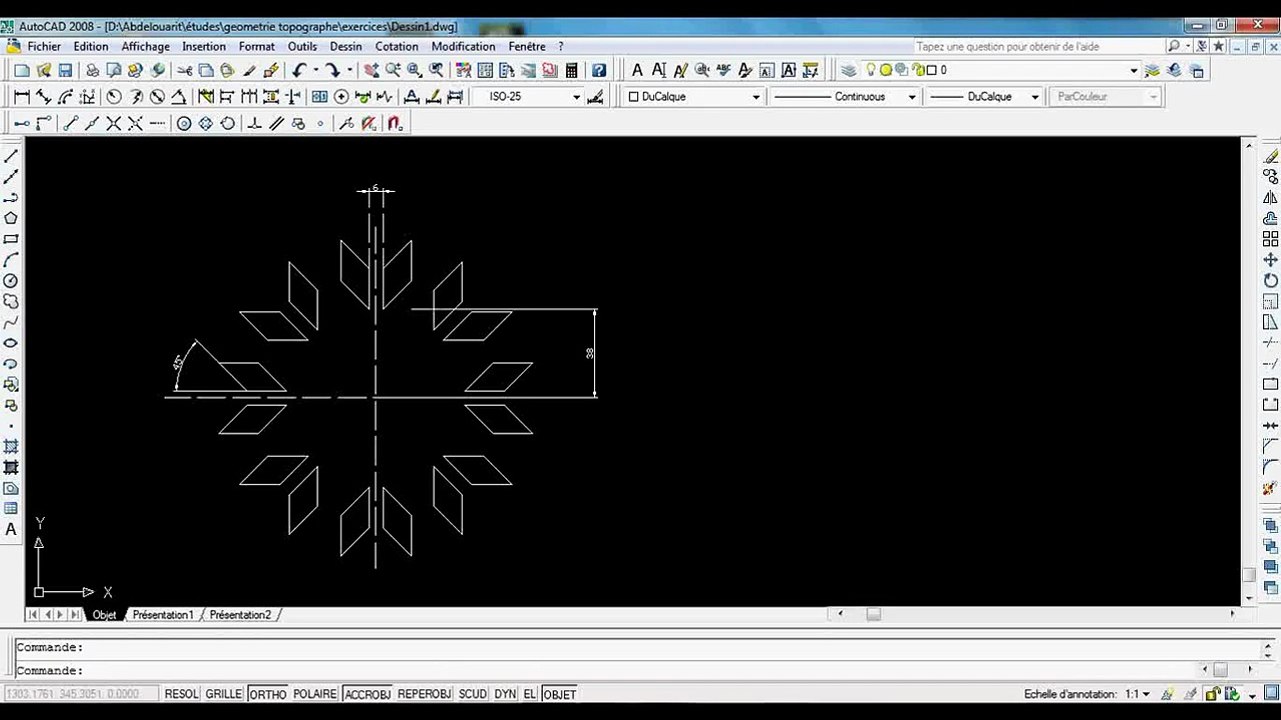Open the Cotation menu
Screen dimensions: 1281x720
397,46
